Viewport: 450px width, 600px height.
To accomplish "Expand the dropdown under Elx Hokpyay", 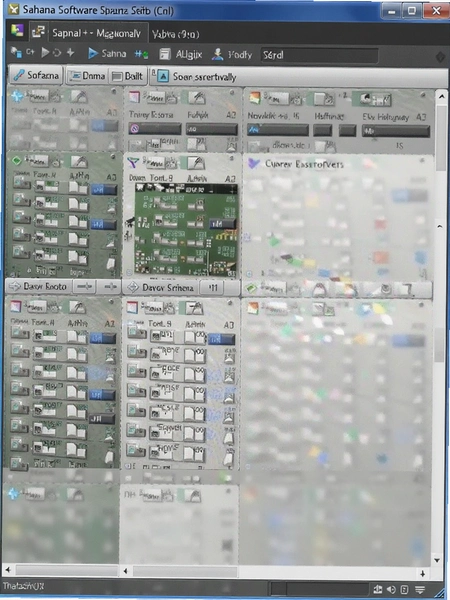I will 396,131.
